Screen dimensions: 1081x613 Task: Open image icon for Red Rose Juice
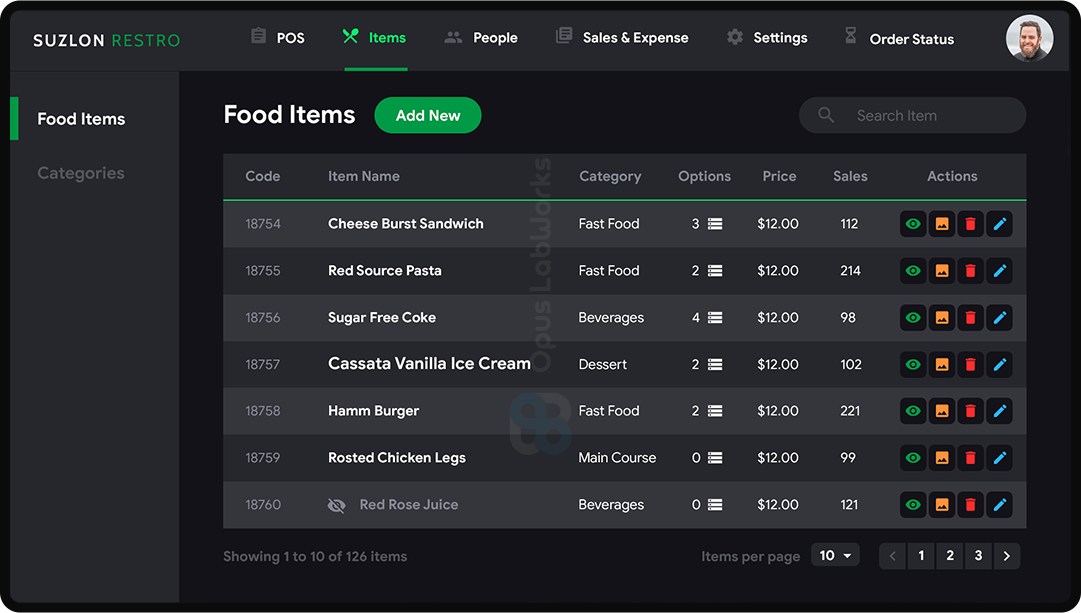click(942, 505)
